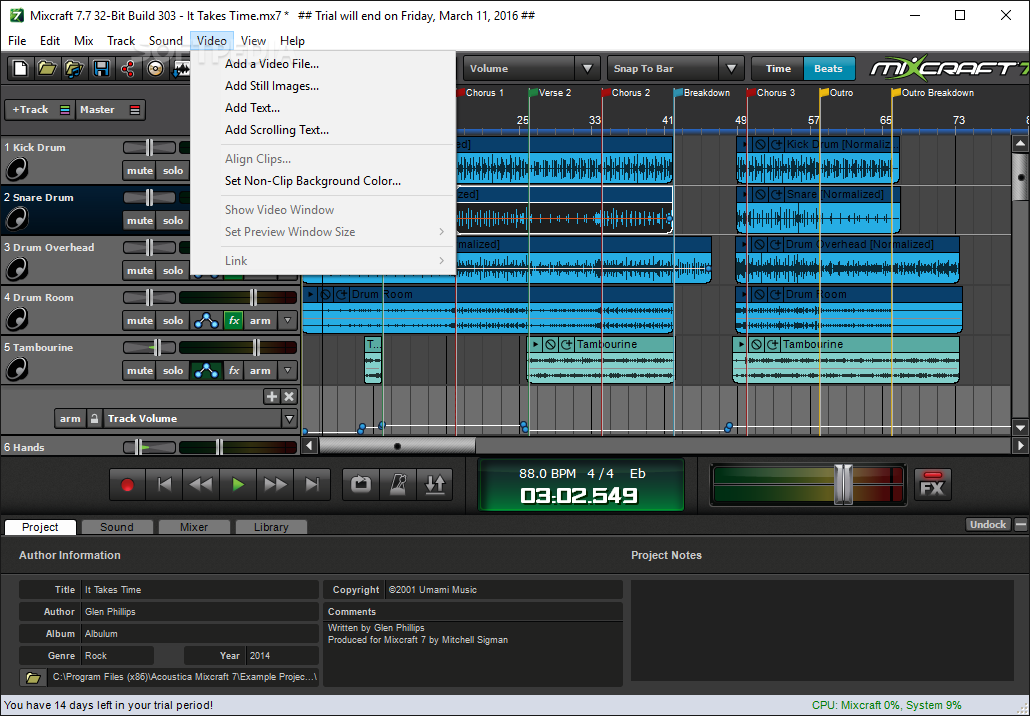Expand the middle Tambourine clip's triangle
The height and width of the screenshot is (716, 1030).
coord(536,344)
